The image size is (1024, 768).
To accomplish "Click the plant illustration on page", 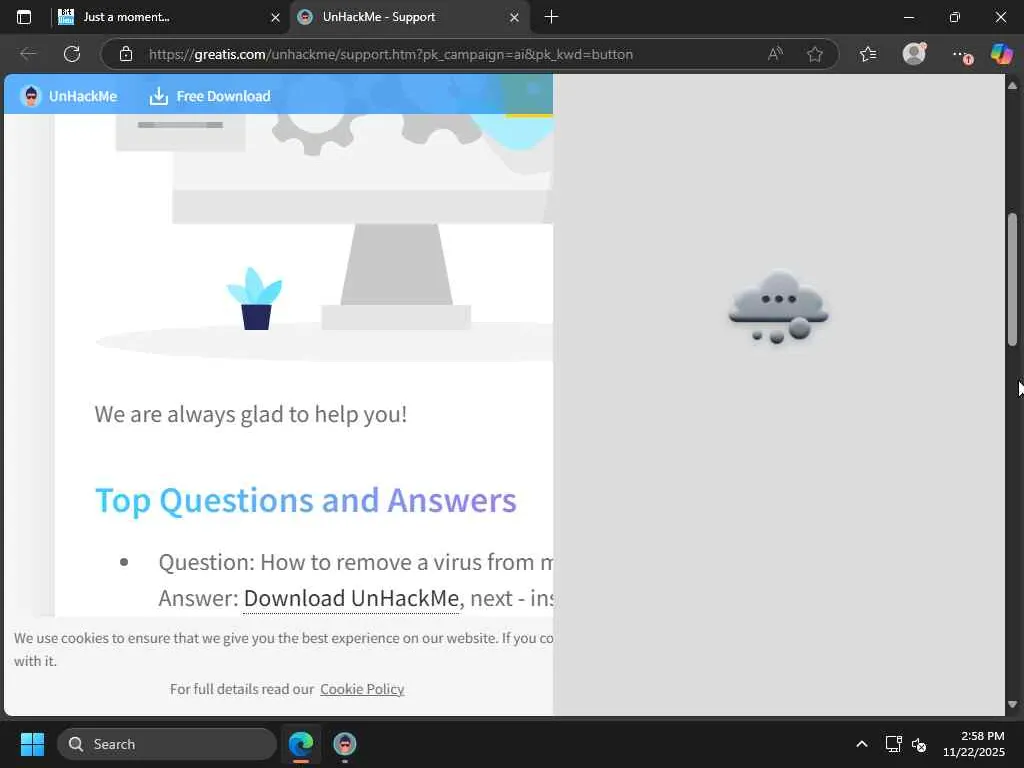I will coord(255,298).
